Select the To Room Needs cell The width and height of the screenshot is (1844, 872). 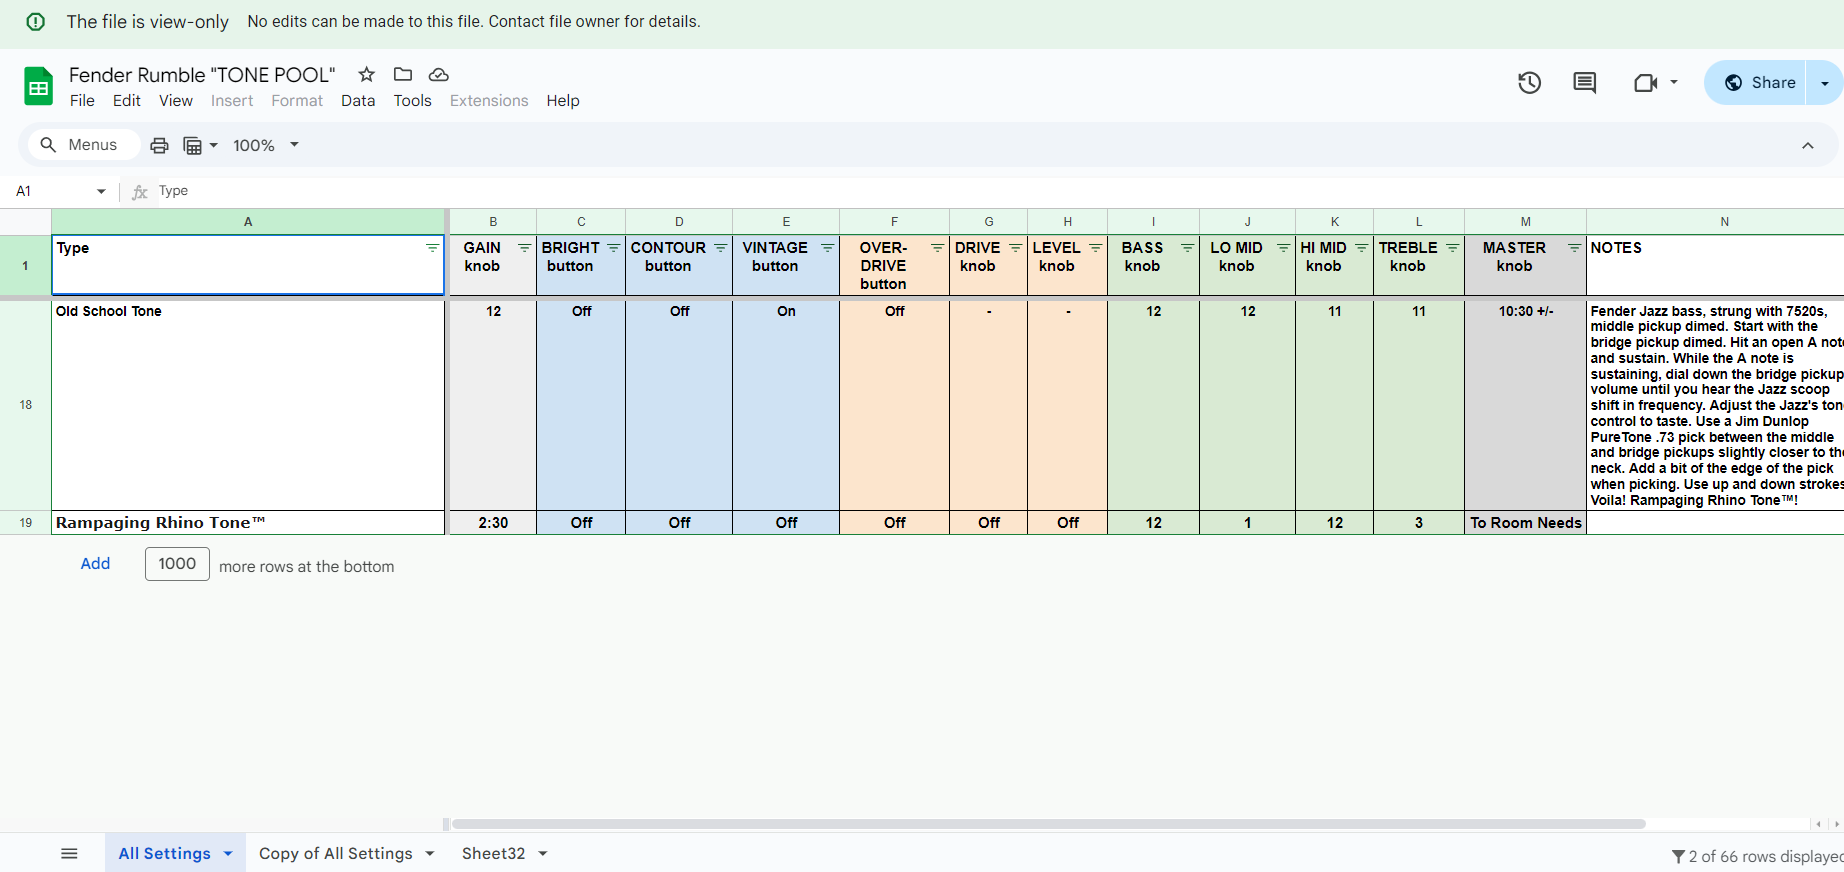pos(1525,523)
